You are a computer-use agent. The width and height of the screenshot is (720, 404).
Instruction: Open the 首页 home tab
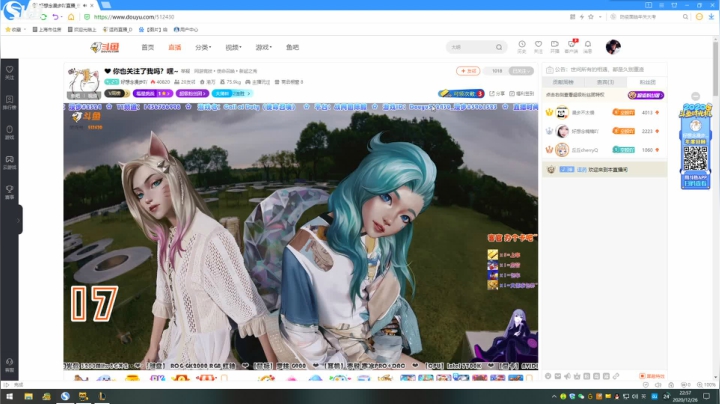147,47
